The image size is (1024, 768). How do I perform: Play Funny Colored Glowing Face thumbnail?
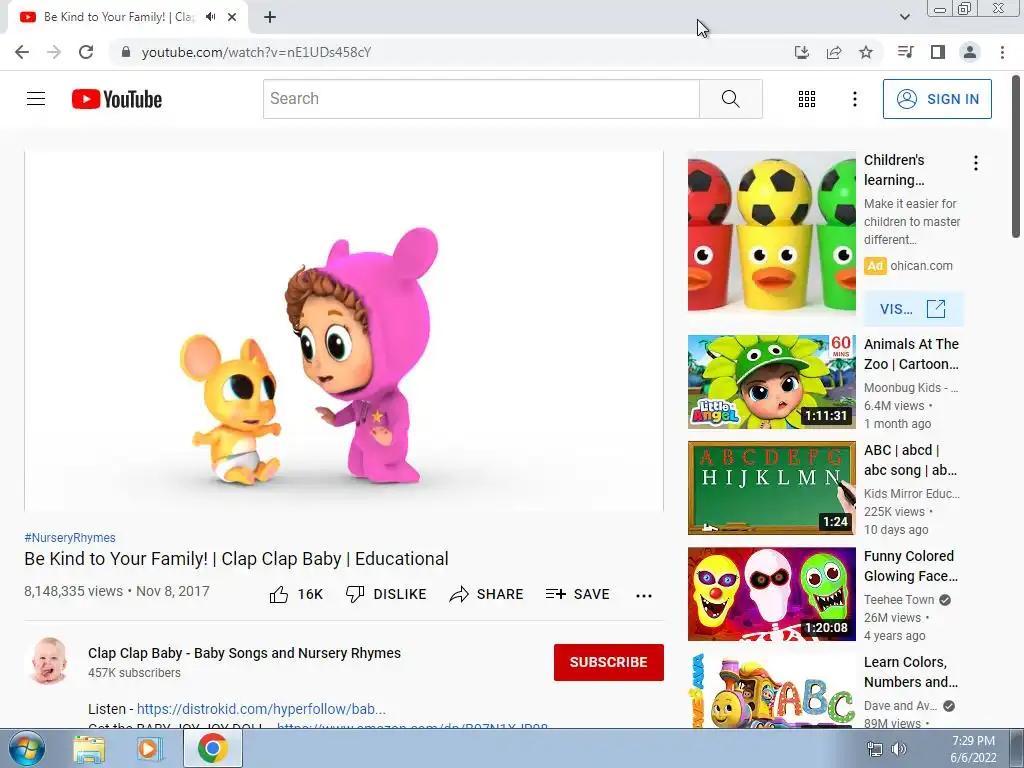point(771,594)
